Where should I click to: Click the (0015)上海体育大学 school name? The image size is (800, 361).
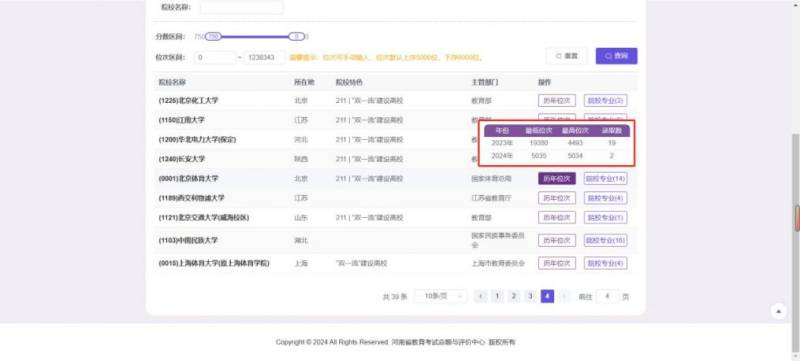click(214, 263)
